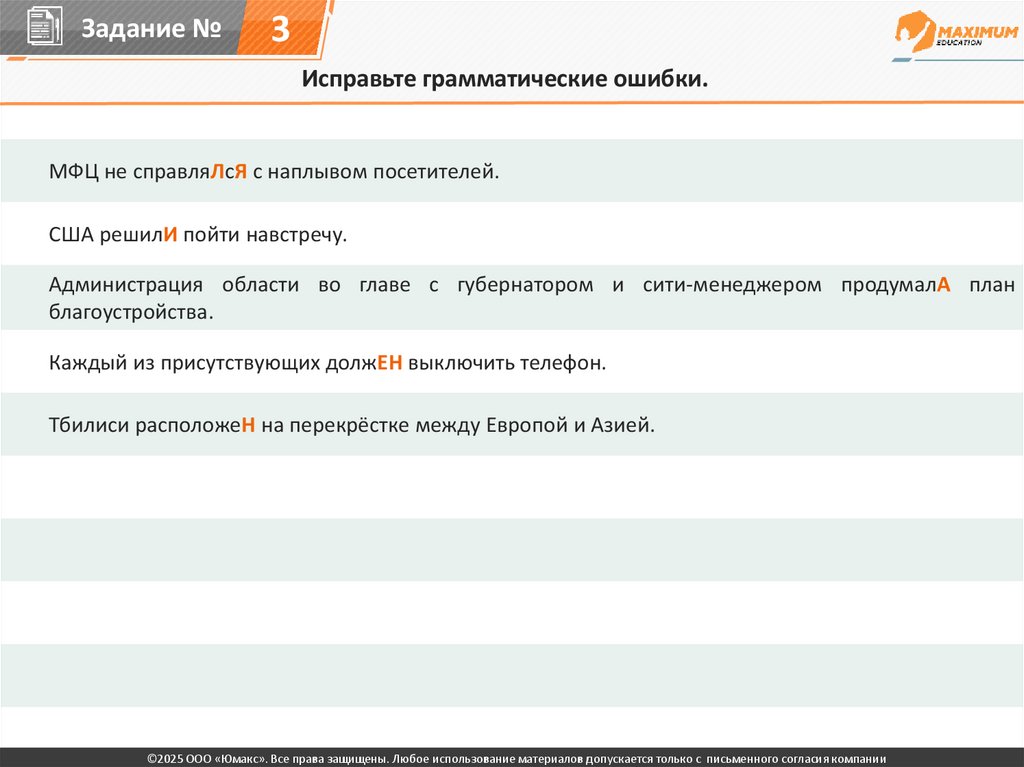Click the word расположеН

[x=195, y=426]
